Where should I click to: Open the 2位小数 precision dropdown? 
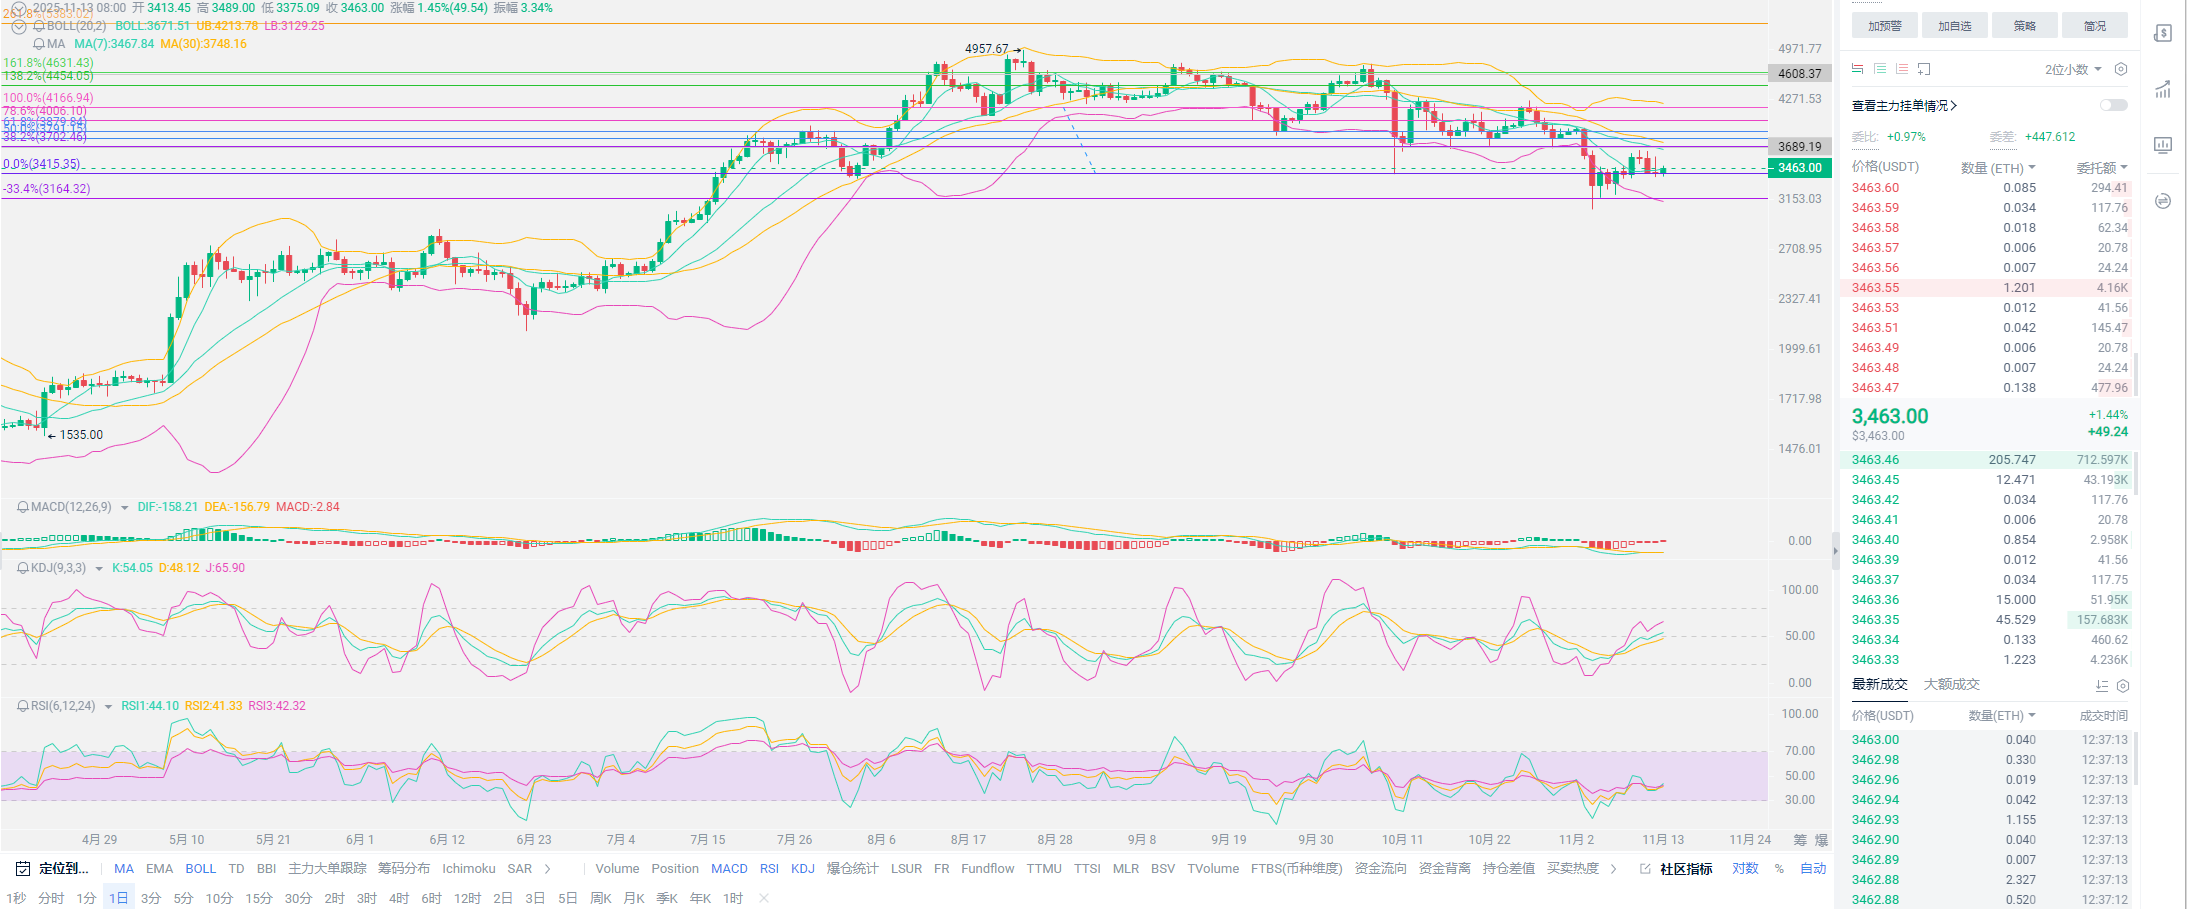[x=2073, y=69]
